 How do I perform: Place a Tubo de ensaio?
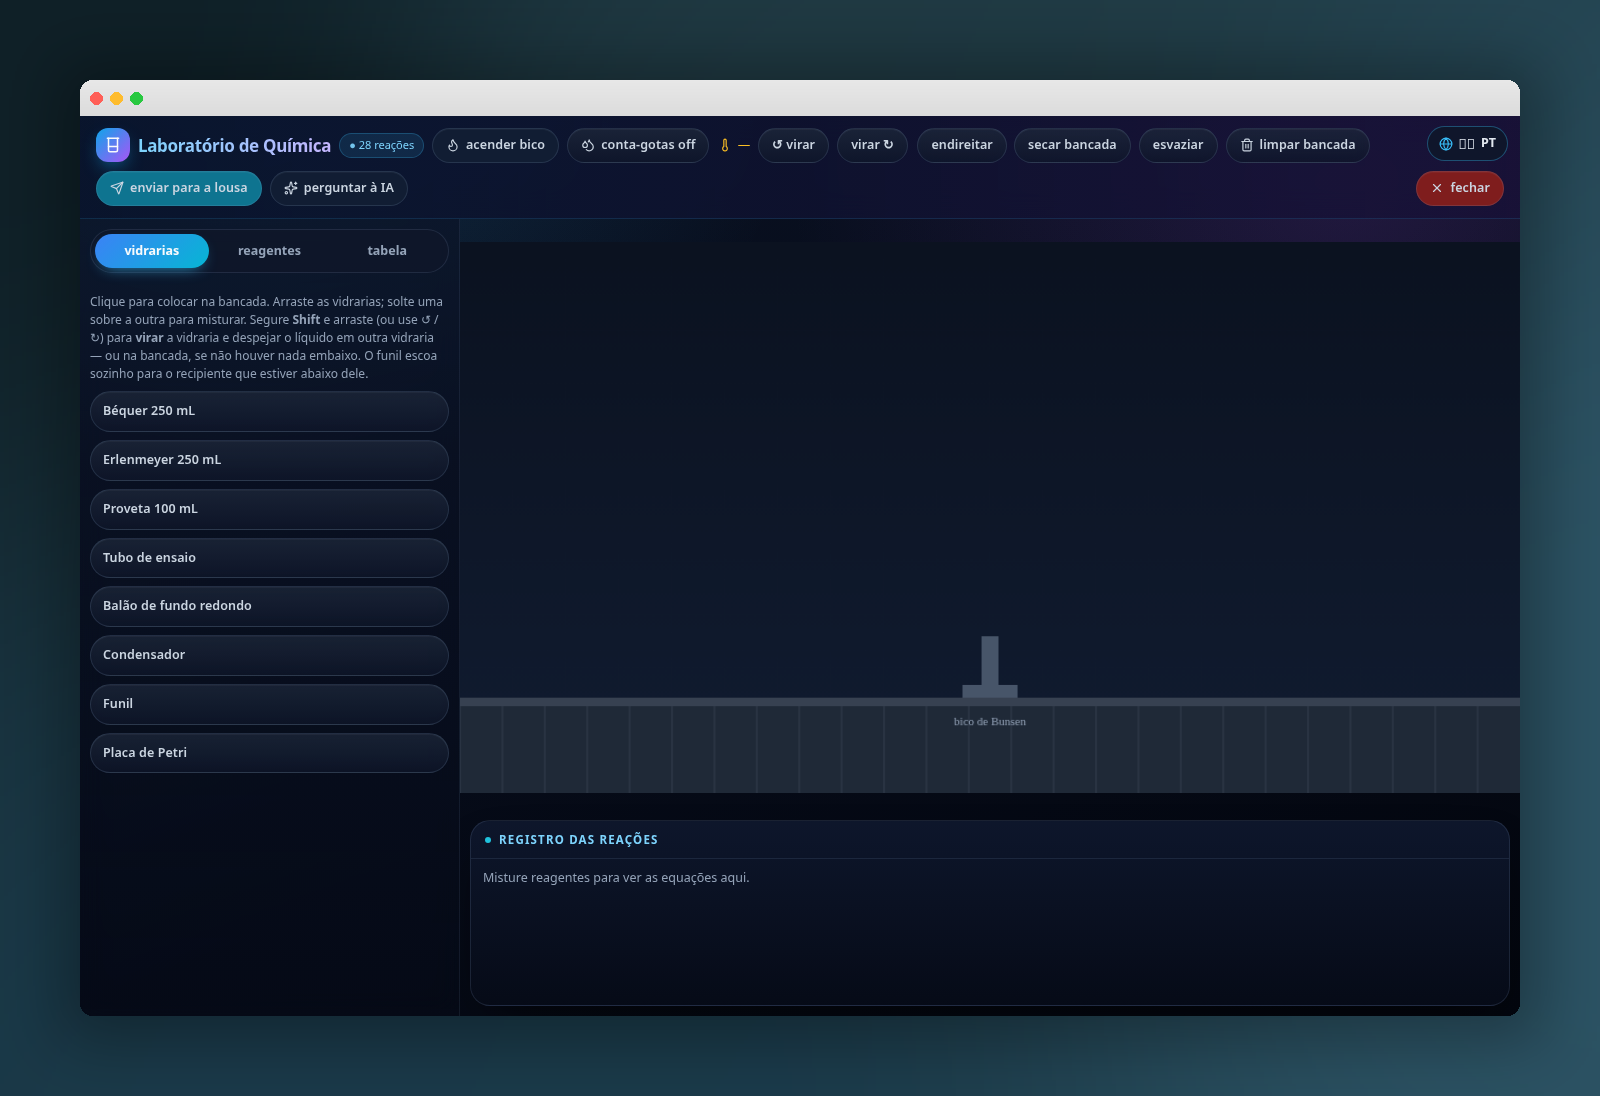click(269, 558)
